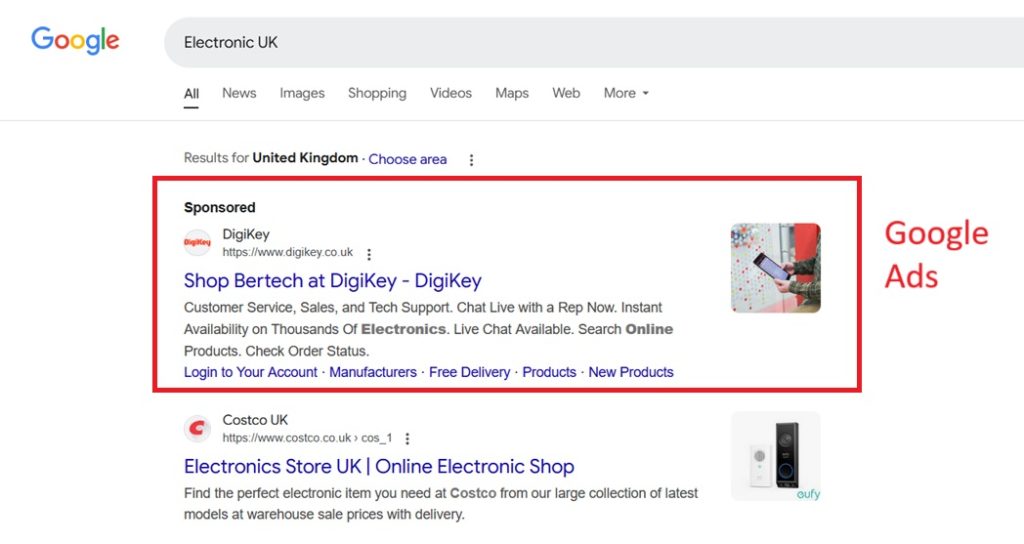Click the New Products sitelink
1024x544 pixels.
click(x=631, y=372)
